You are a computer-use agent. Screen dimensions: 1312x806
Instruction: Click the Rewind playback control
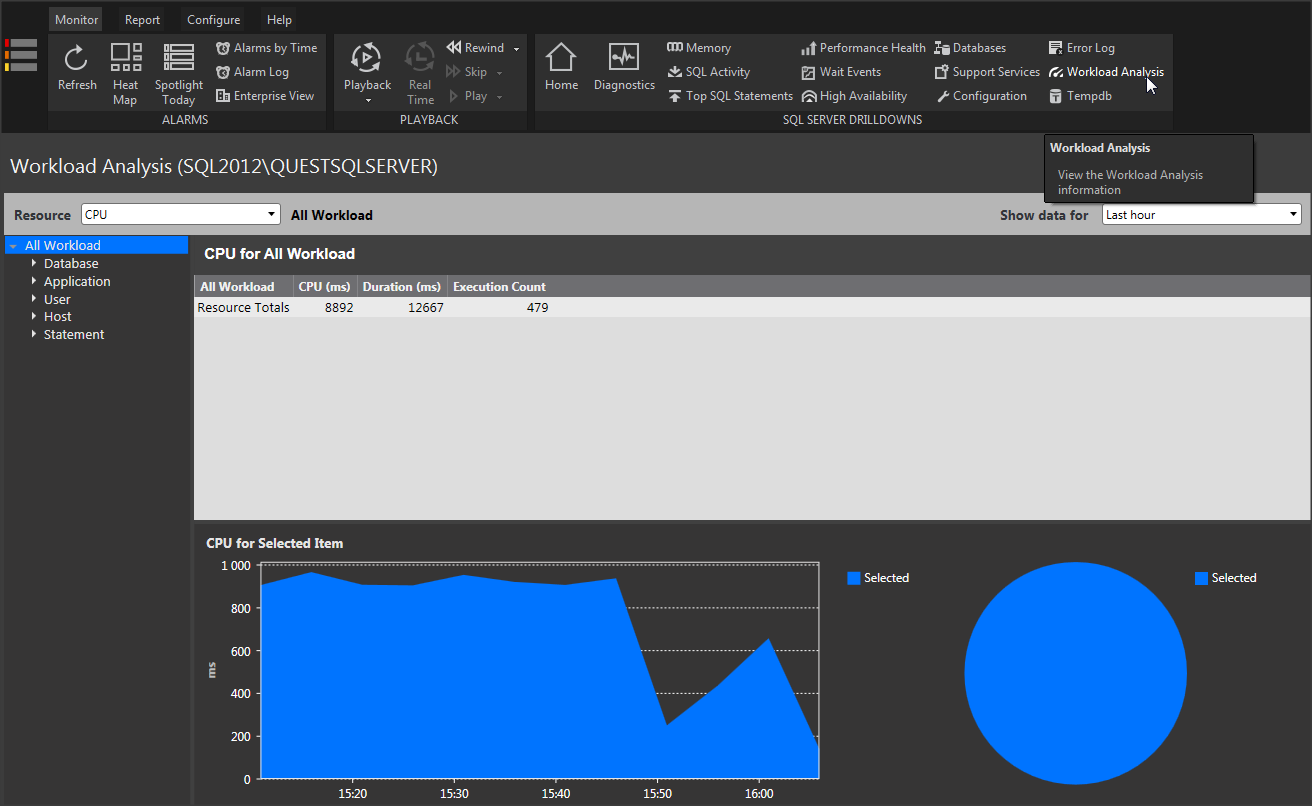tap(476, 48)
